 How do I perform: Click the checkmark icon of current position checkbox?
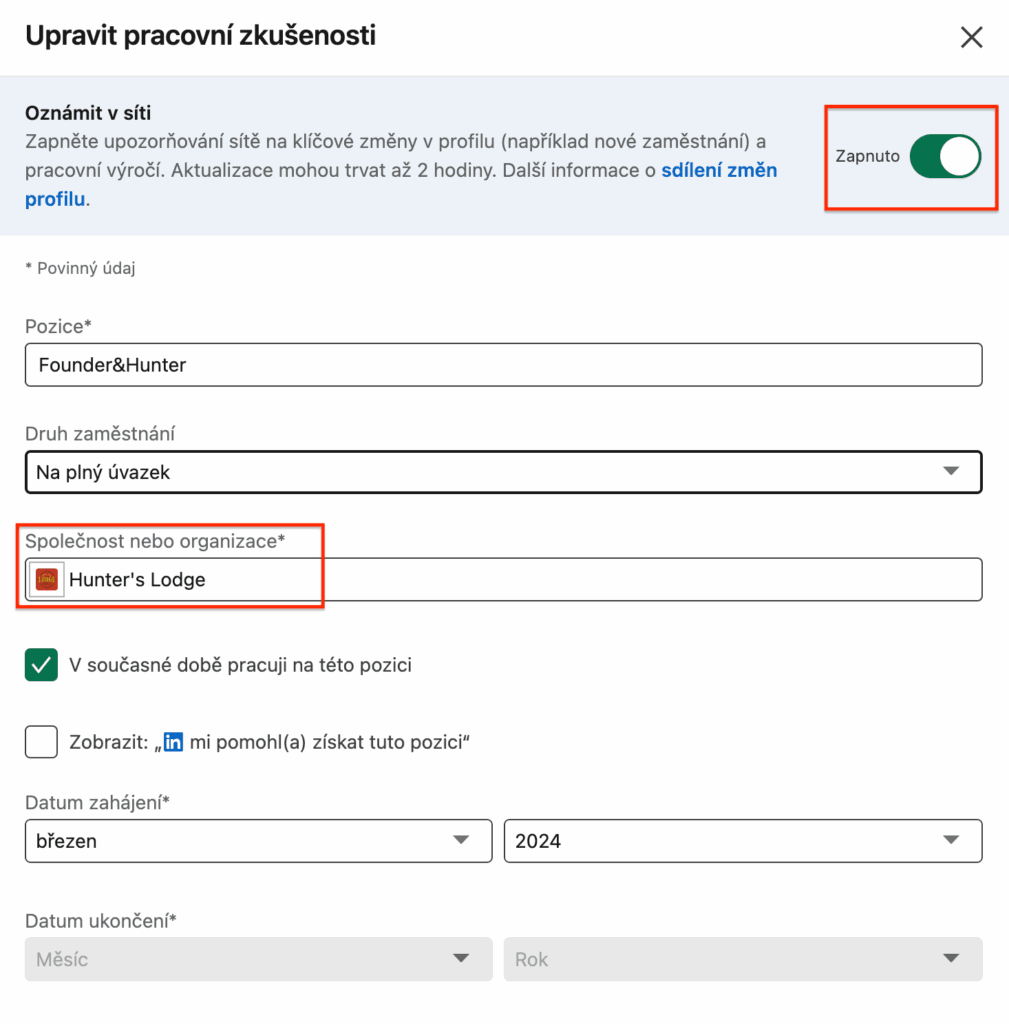pyautogui.click(x=41, y=665)
